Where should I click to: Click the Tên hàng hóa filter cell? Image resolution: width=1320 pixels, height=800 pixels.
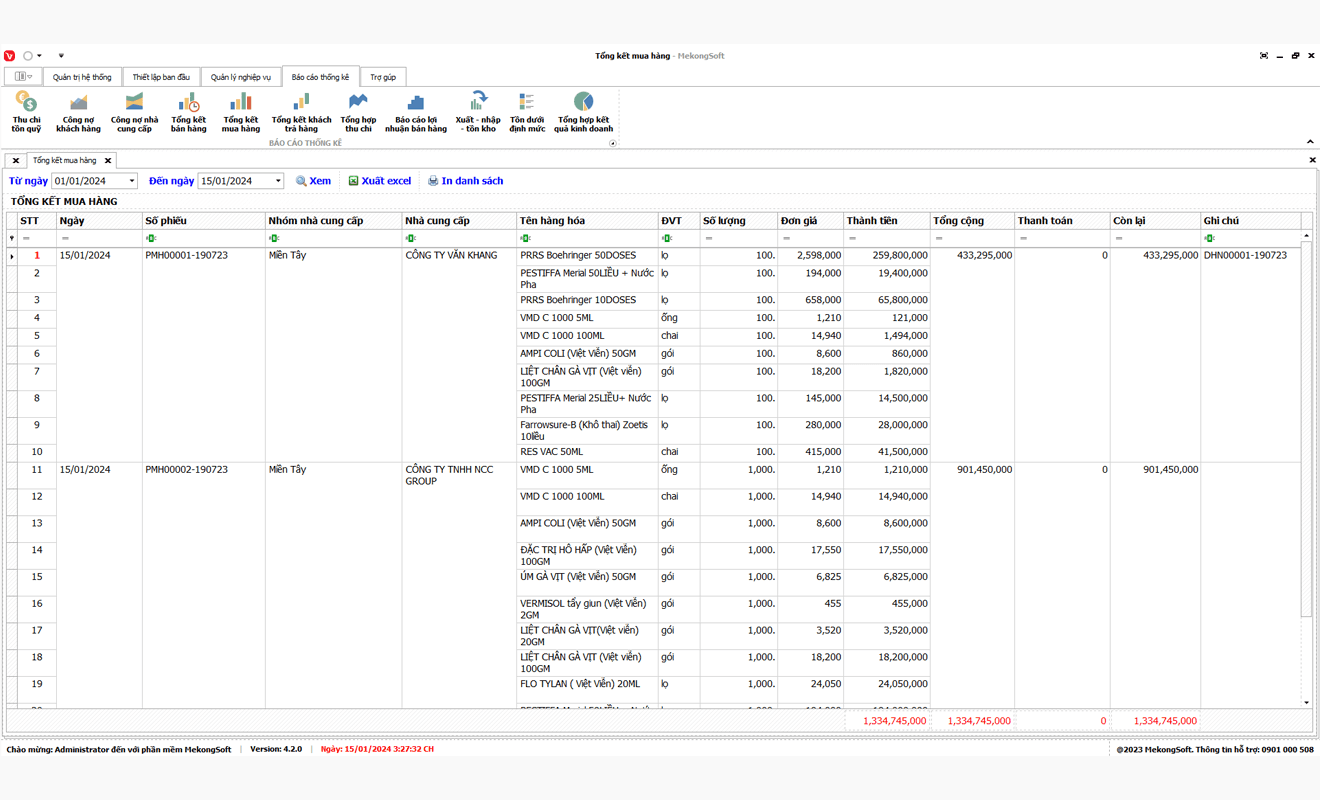pyautogui.click(x=587, y=238)
